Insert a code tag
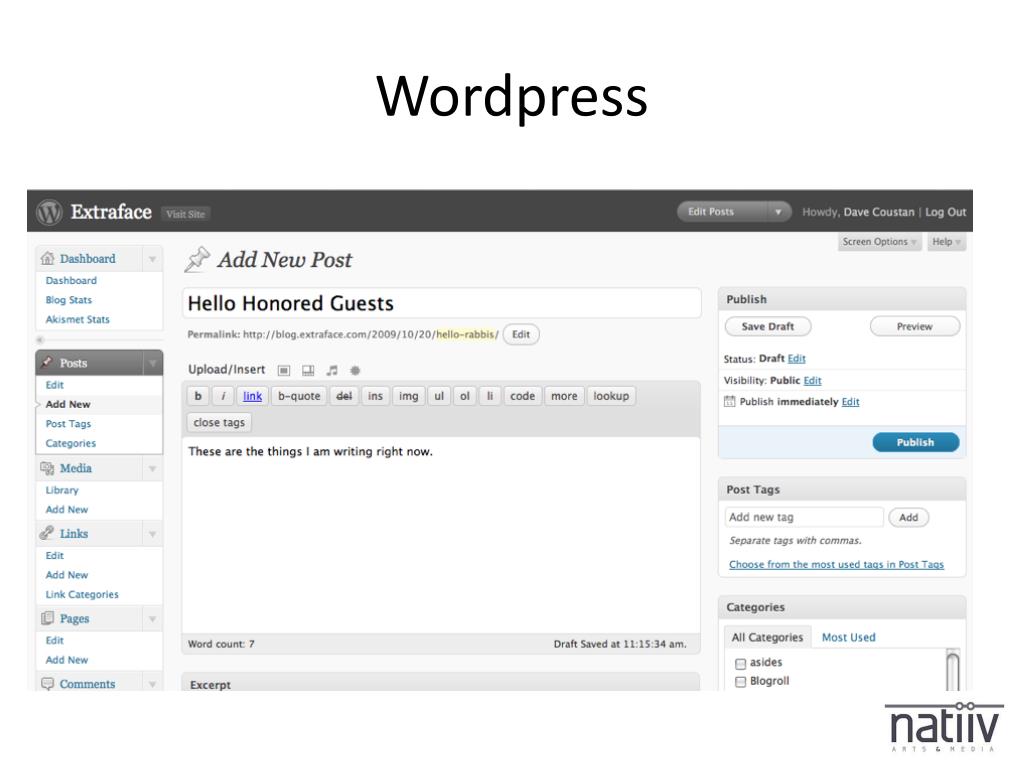 tap(522, 396)
